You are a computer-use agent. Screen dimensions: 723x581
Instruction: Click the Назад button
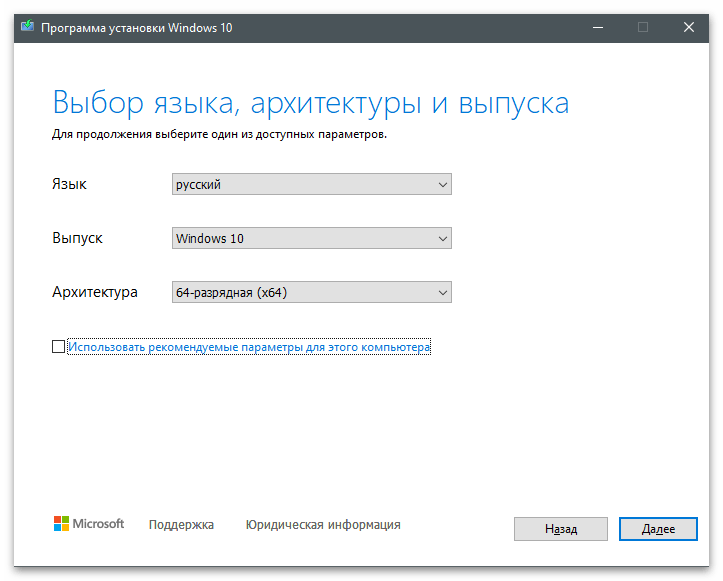pyautogui.click(x=561, y=529)
